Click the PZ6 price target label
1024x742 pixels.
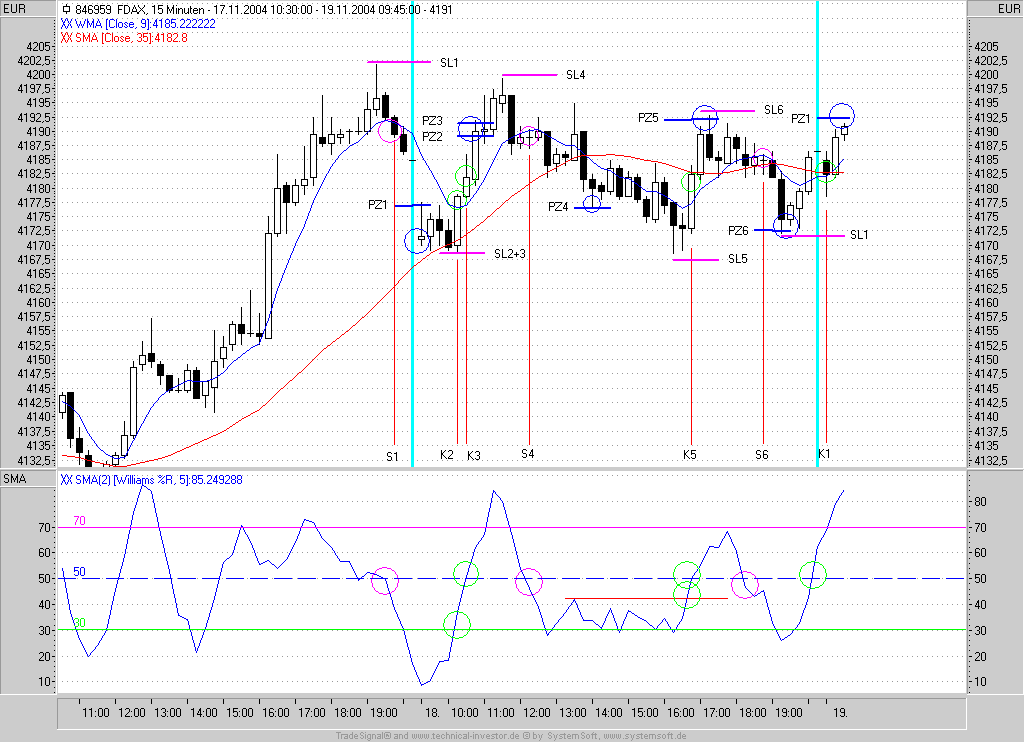tap(738, 231)
